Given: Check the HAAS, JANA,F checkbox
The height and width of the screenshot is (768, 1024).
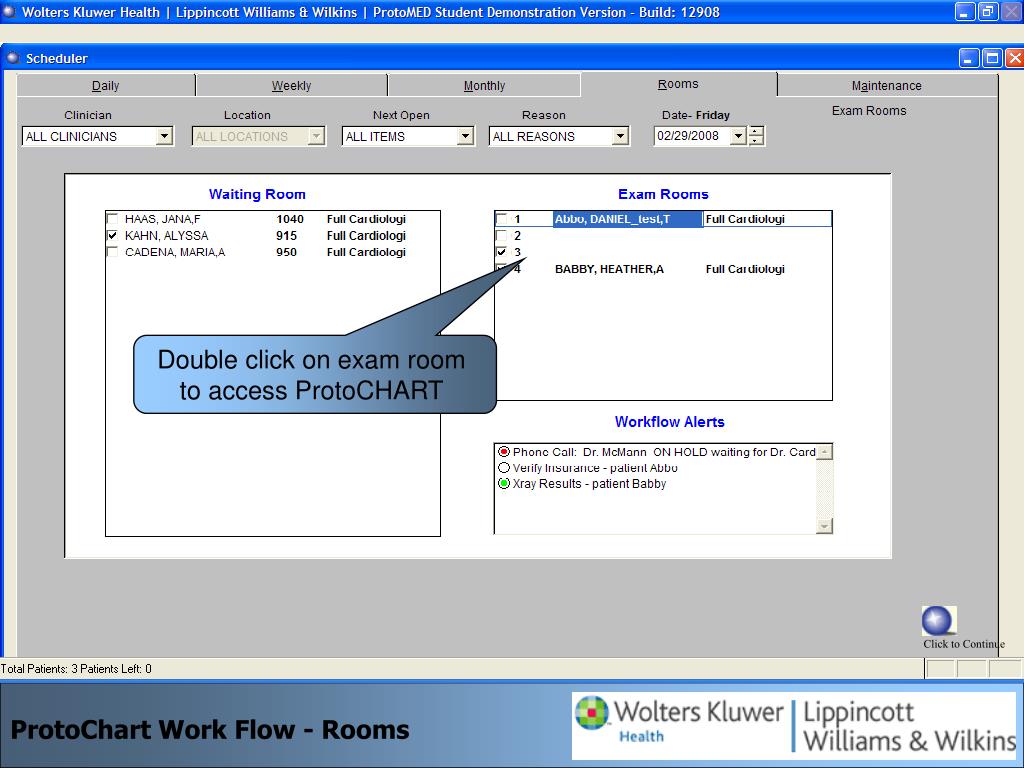Looking at the screenshot, I should coord(112,219).
